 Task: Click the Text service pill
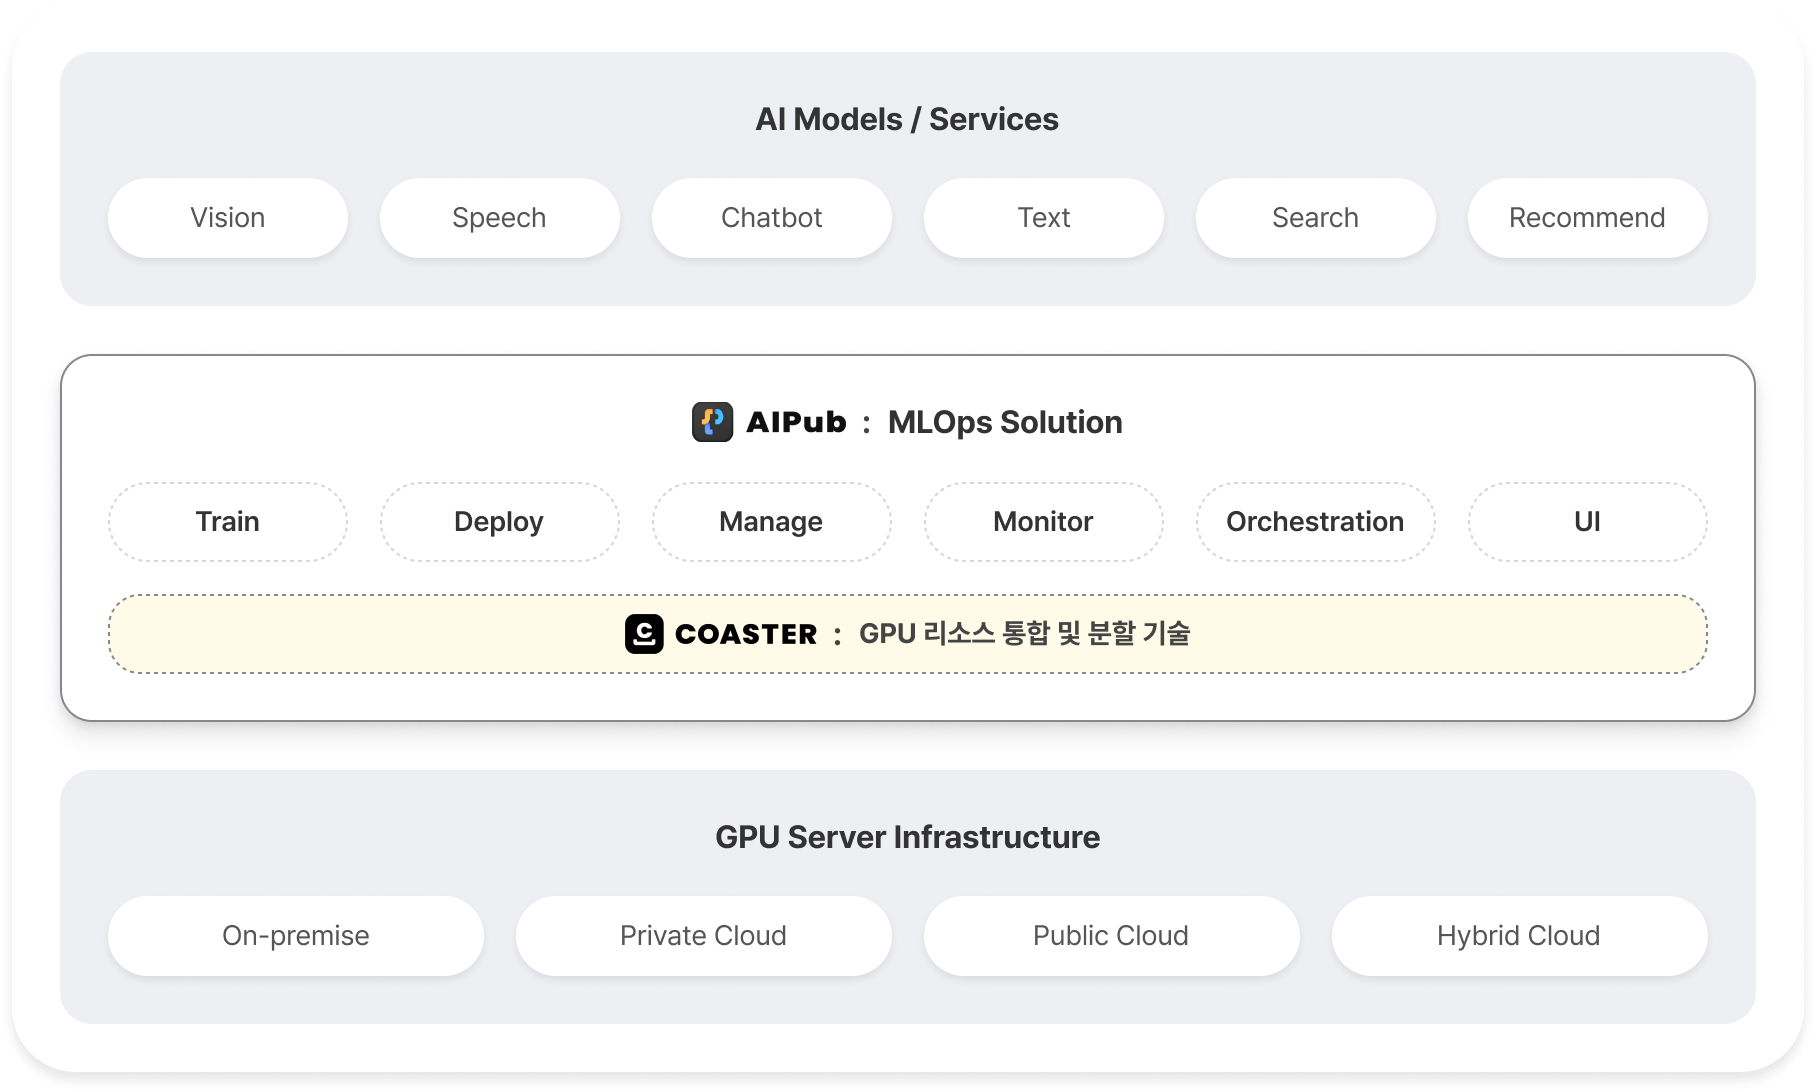click(1044, 218)
